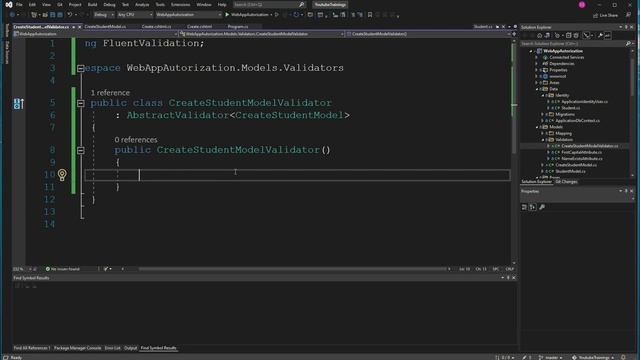The height and width of the screenshot is (360, 640).
Task: Open the Debug configuration dropdown
Action: point(104,15)
